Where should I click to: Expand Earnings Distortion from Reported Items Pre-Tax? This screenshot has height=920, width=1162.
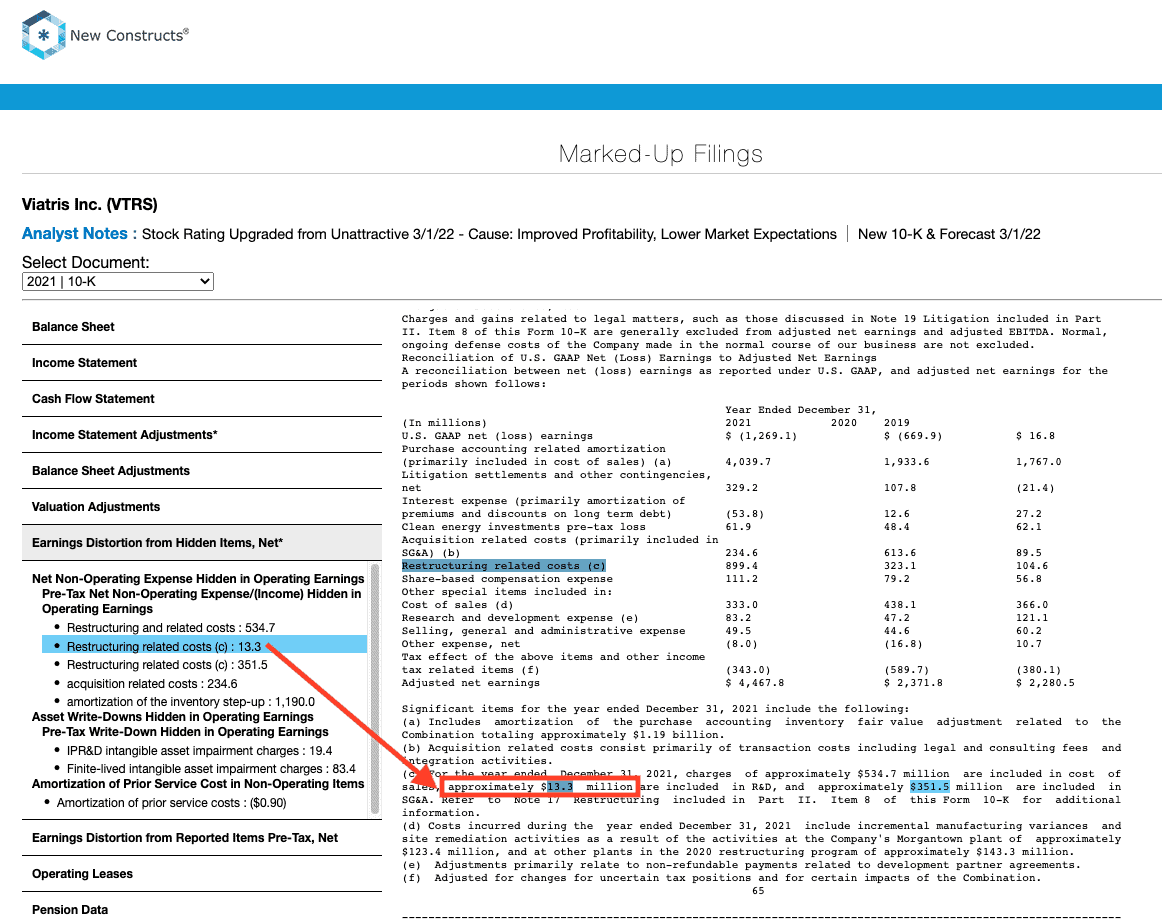coord(202,838)
